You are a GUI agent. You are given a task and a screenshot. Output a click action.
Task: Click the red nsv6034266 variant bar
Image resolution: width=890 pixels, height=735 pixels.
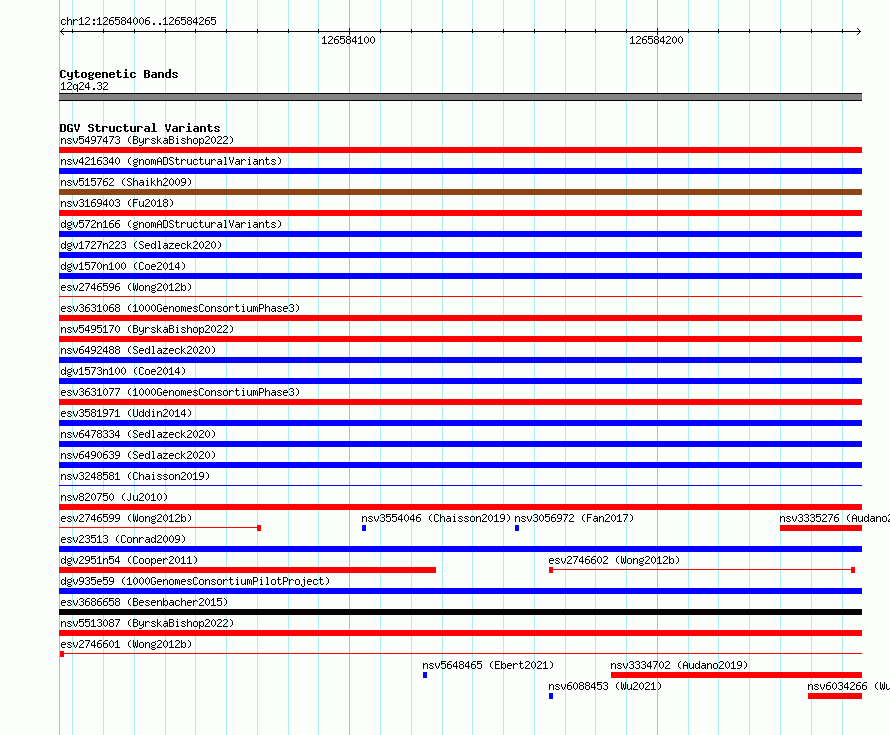835,696
